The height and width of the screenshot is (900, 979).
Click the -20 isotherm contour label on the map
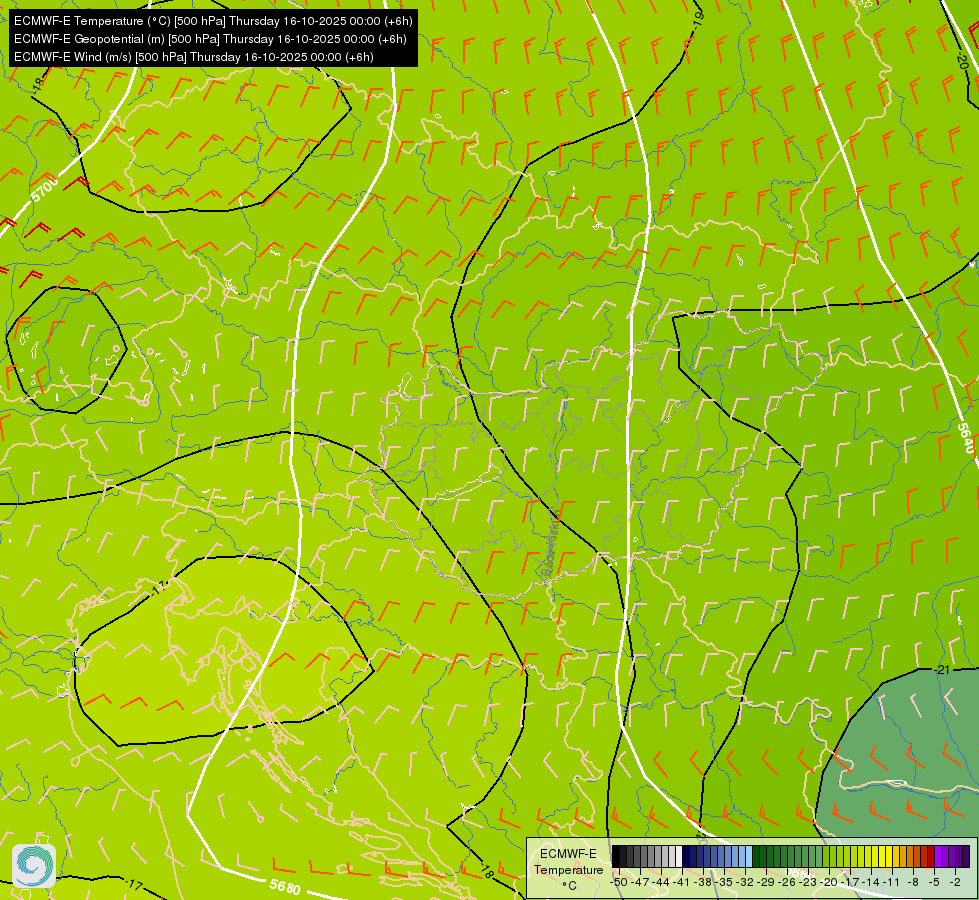[x=962, y=62]
